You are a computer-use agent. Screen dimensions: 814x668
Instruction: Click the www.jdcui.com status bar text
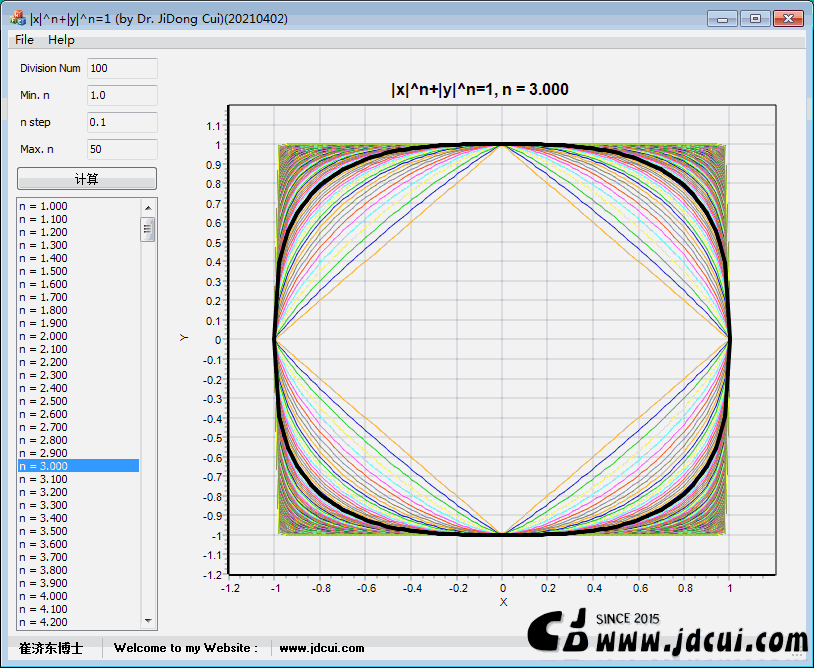coord(322,648)
